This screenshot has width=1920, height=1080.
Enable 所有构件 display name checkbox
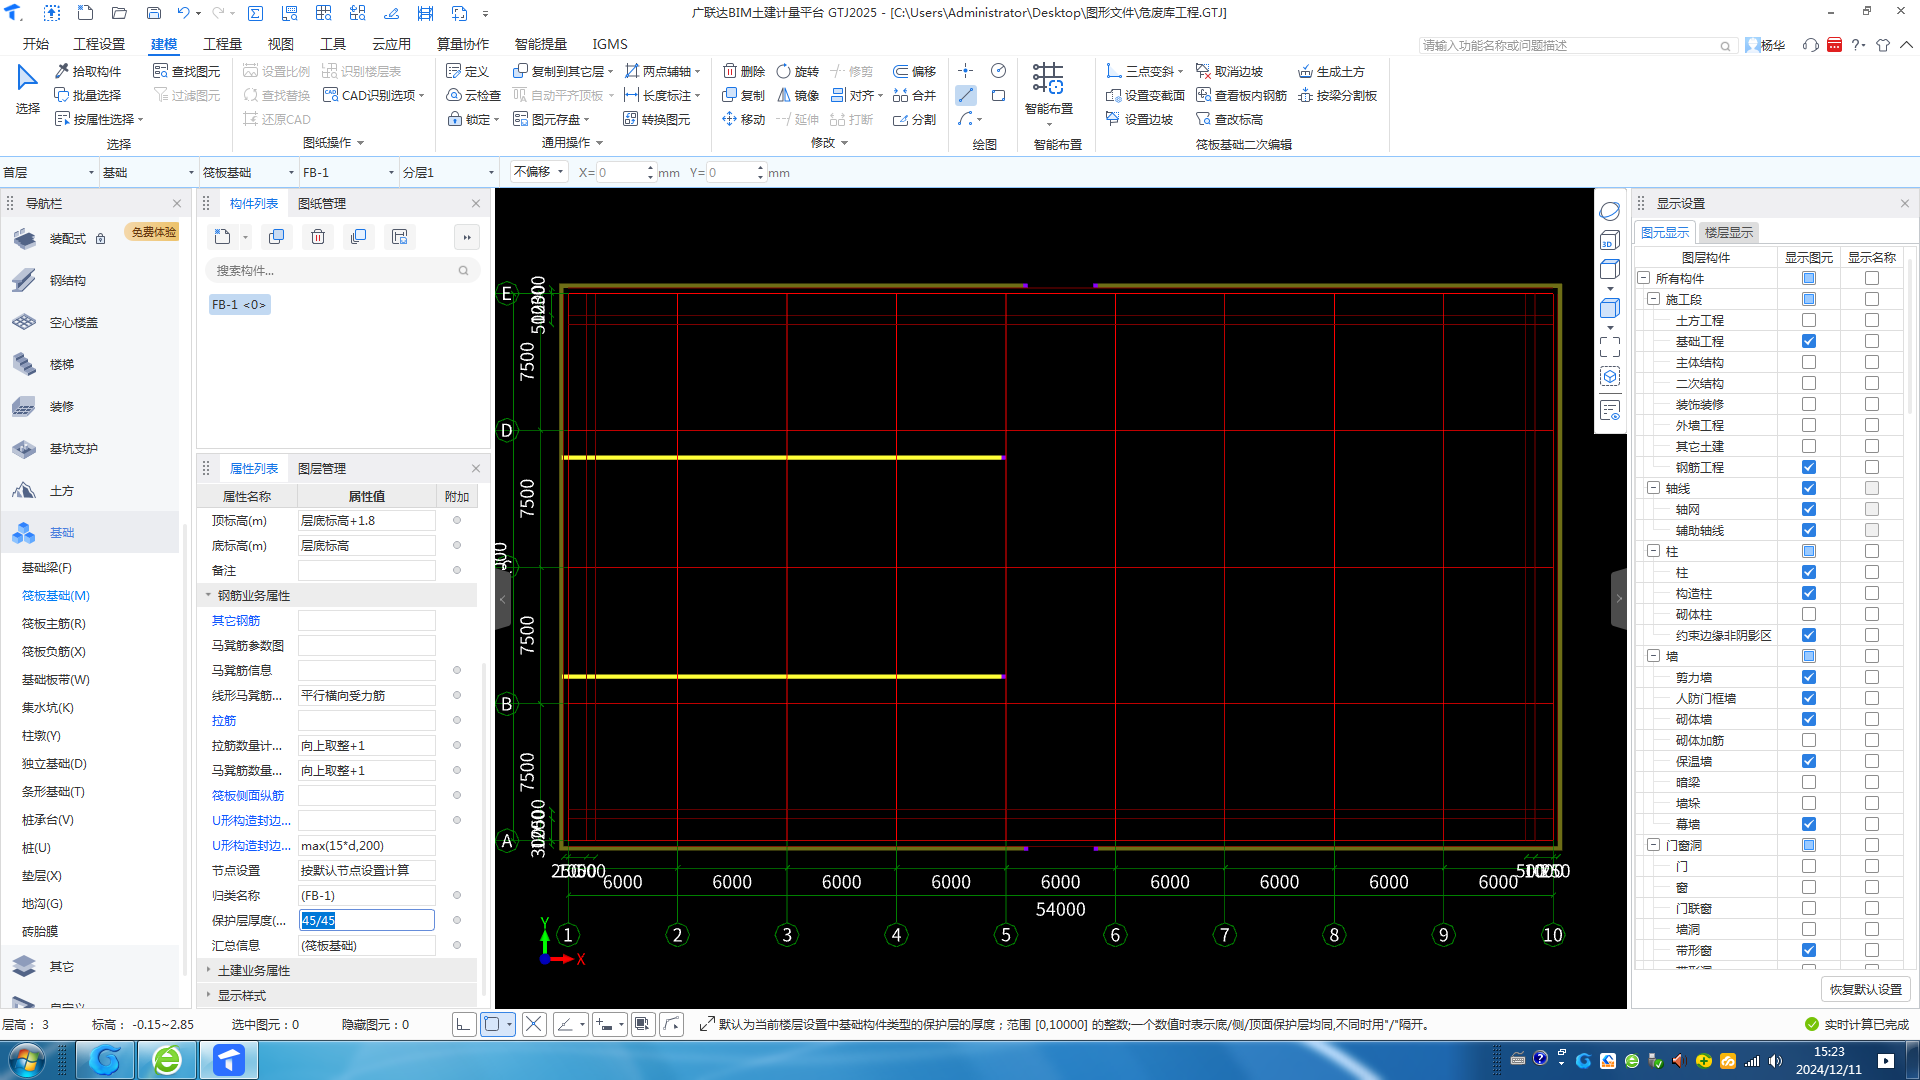tap(1872, 278)
